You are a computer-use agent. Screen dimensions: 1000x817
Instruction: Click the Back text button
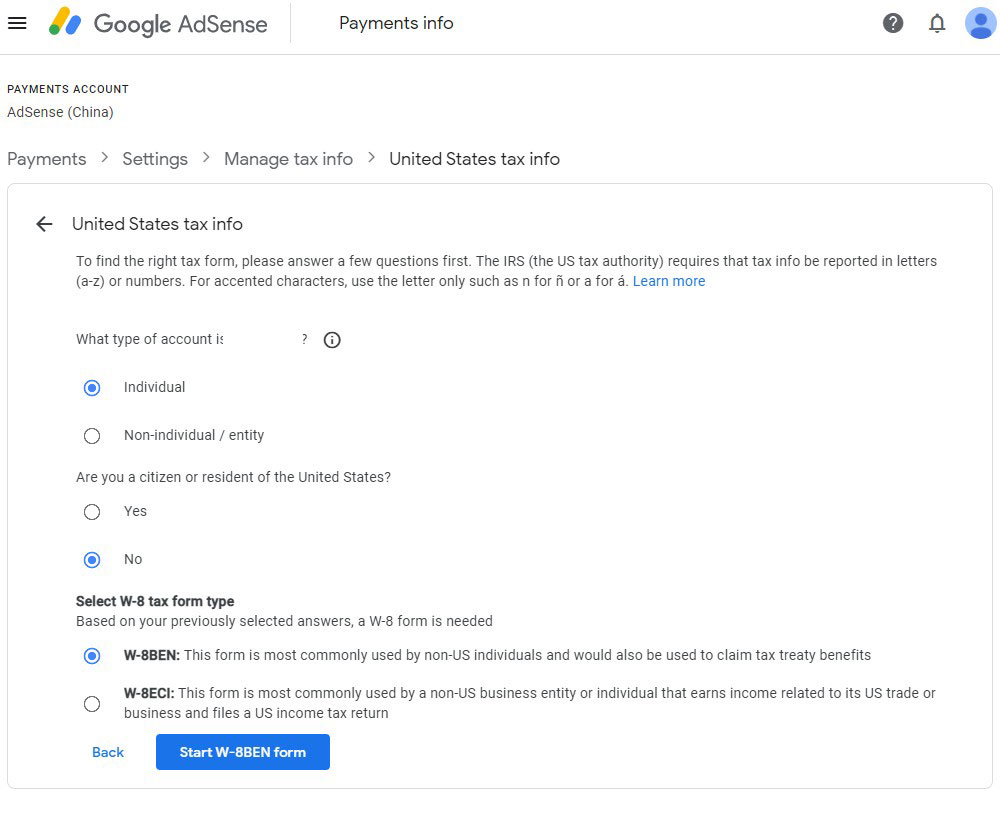(108, 752)
